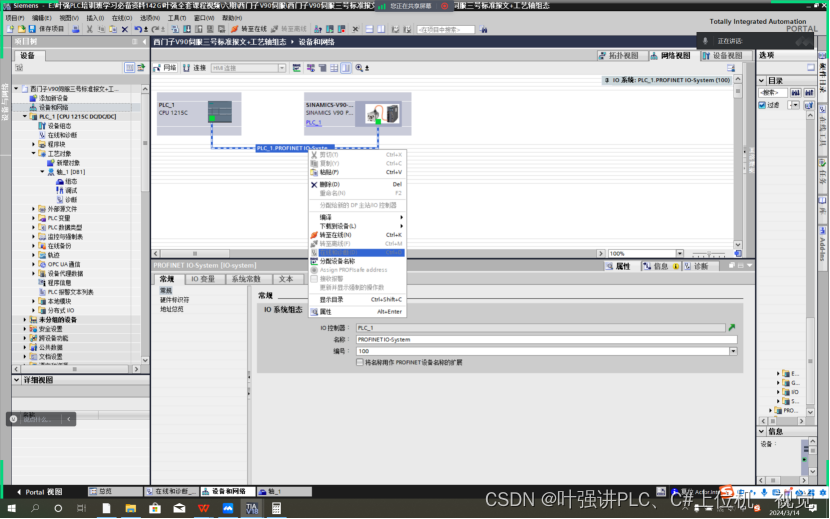Click the zoom magnifier icon in network toolbar
Screen dimensions: 830x519
[359, 68]
